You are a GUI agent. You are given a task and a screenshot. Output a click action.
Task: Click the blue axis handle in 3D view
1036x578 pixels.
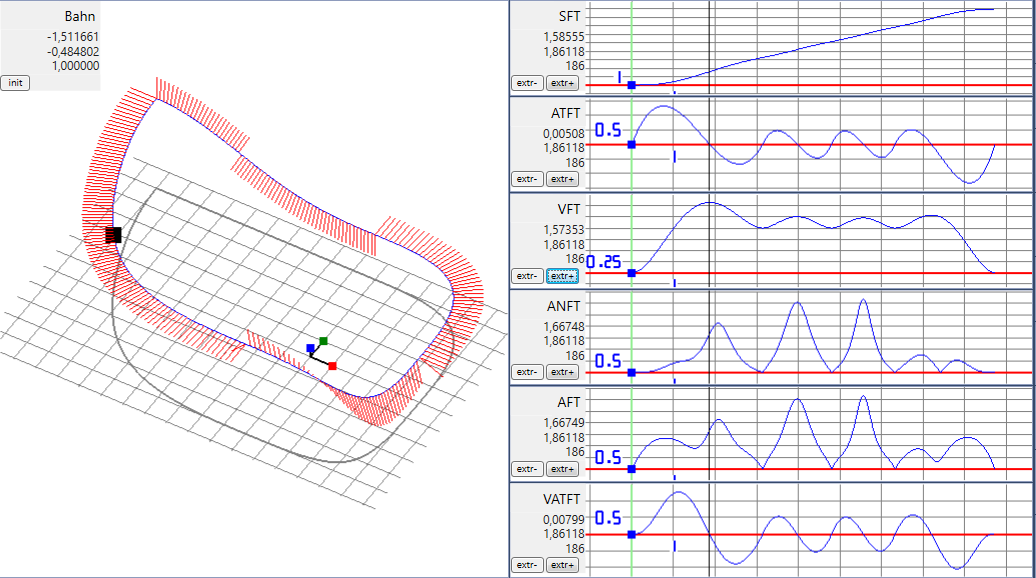click(x=311, y=348)
